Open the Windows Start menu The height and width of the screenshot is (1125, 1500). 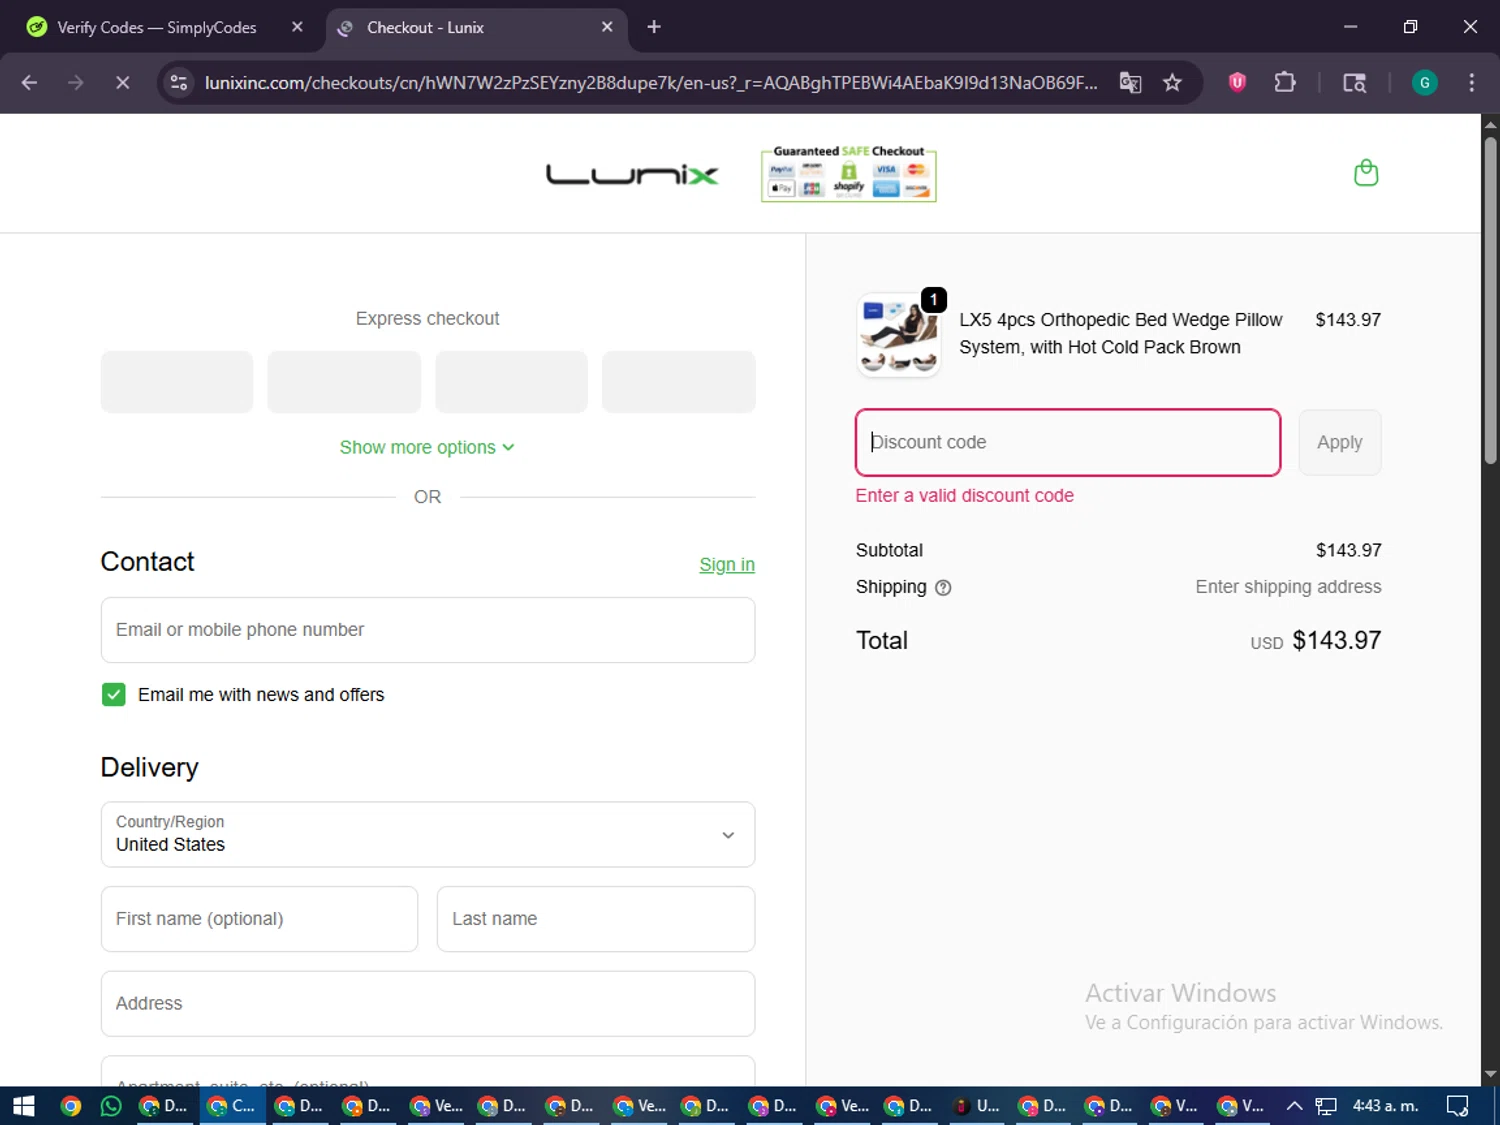pyautogui.click(x=23, y=1106)
